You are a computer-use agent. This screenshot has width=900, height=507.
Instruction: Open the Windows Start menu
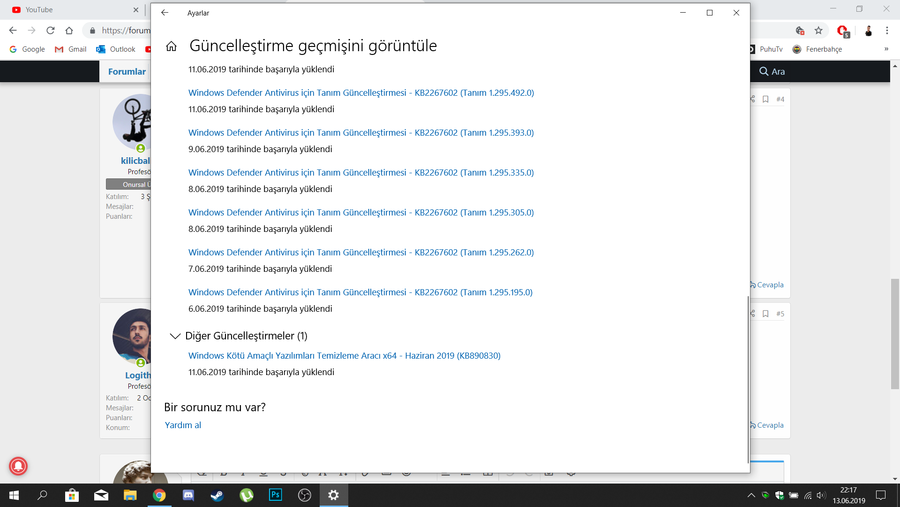(x=14, y=495)
